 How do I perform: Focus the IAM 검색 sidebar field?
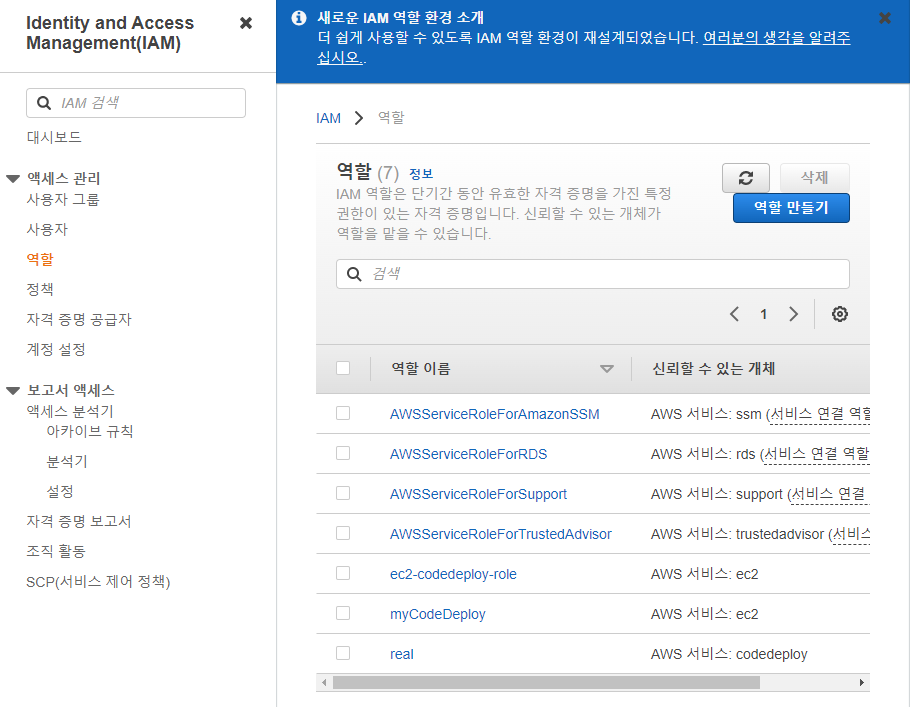point(136,103)
